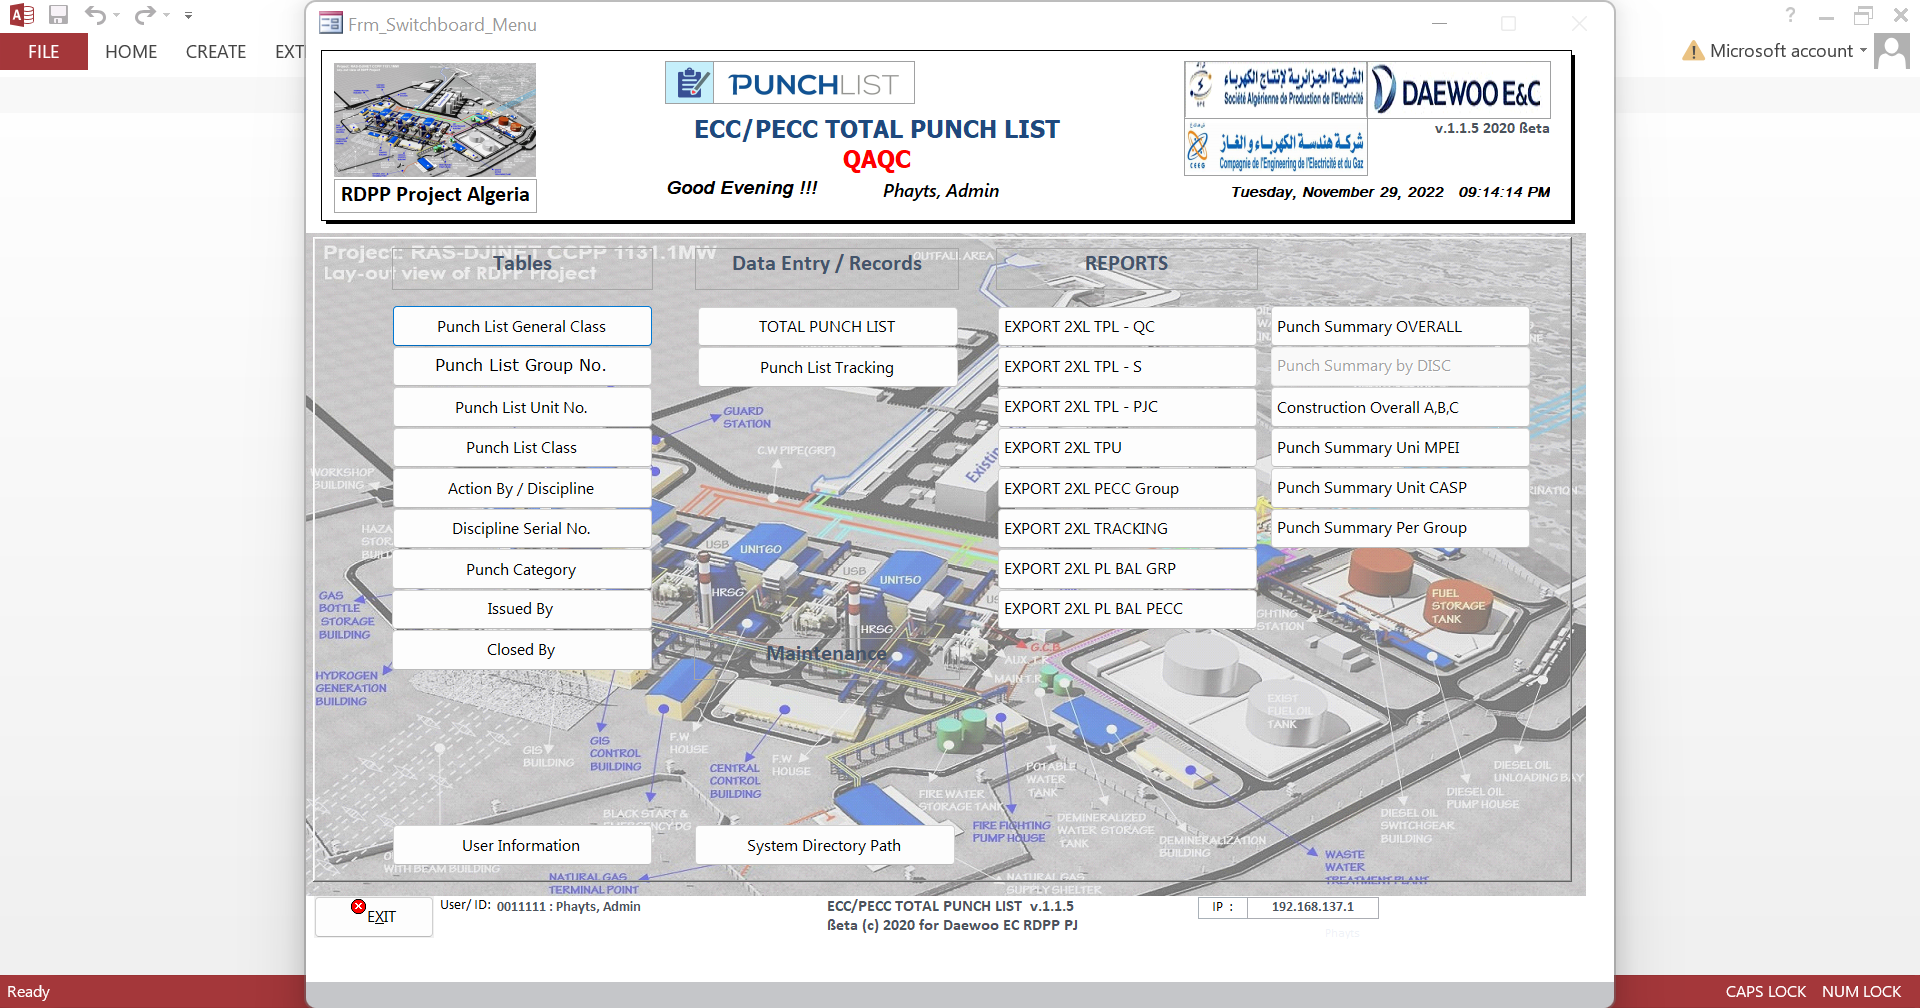This screenshot has height=1008, width=1920.
Task: Run EXPORT 2XL TPL - S
Action: click(x=1127, y=367)
